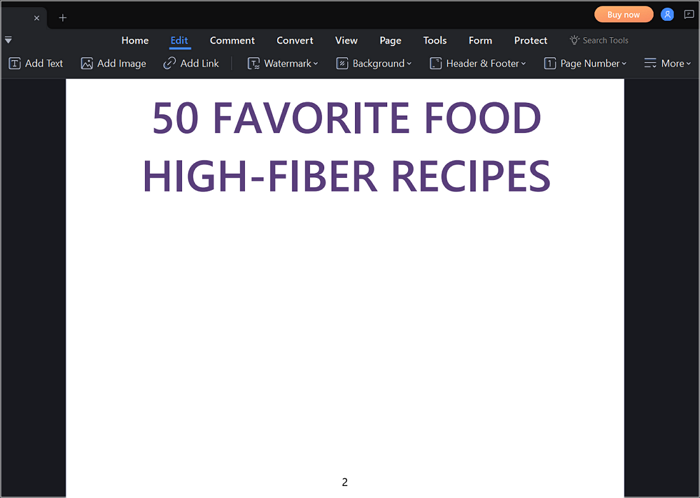
Task: Switch to the Comment tab
Action: 232,40
